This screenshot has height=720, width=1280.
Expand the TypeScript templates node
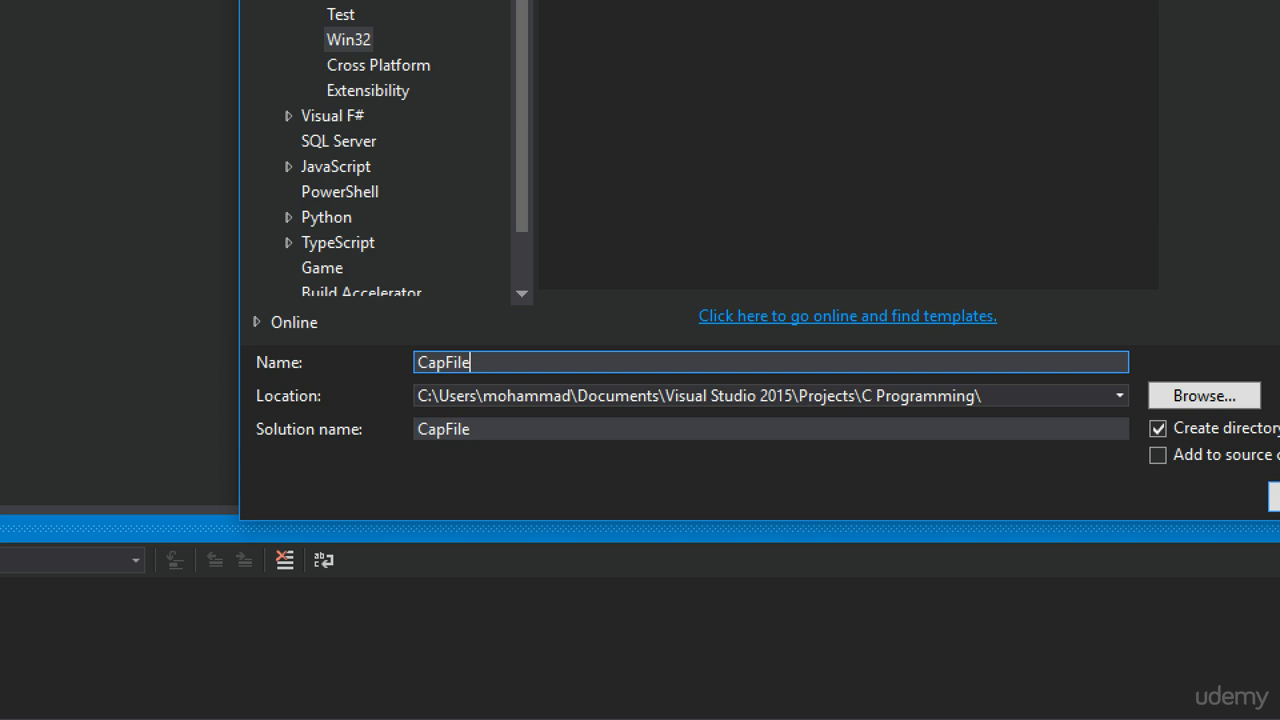pyautogui.click(x=289, y=243)
